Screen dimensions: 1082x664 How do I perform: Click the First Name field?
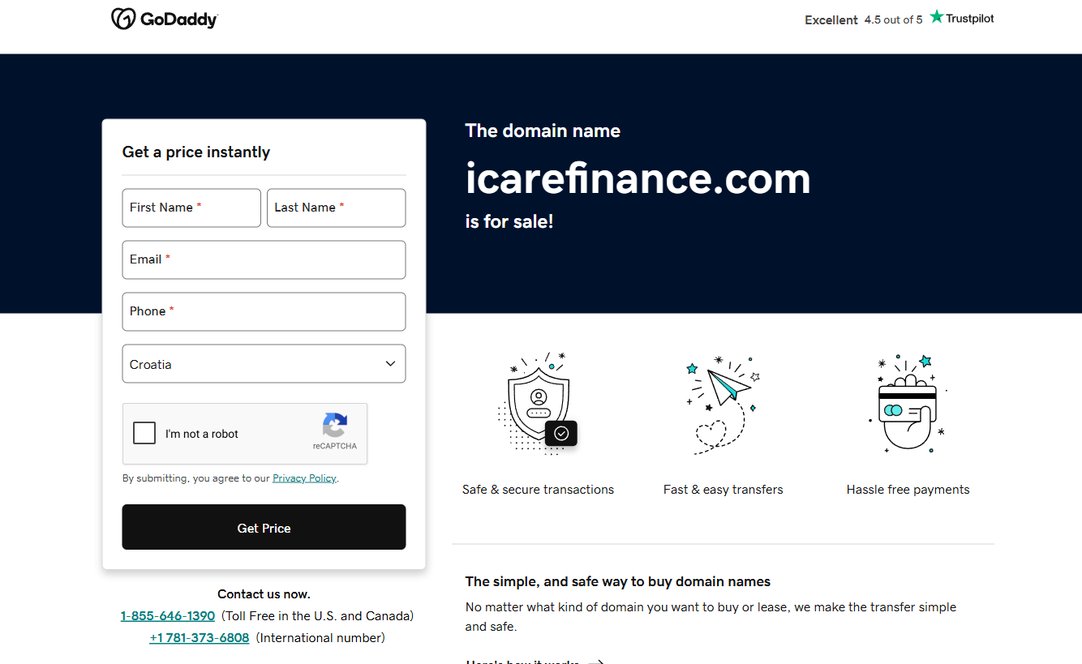(x=191, y=208)
